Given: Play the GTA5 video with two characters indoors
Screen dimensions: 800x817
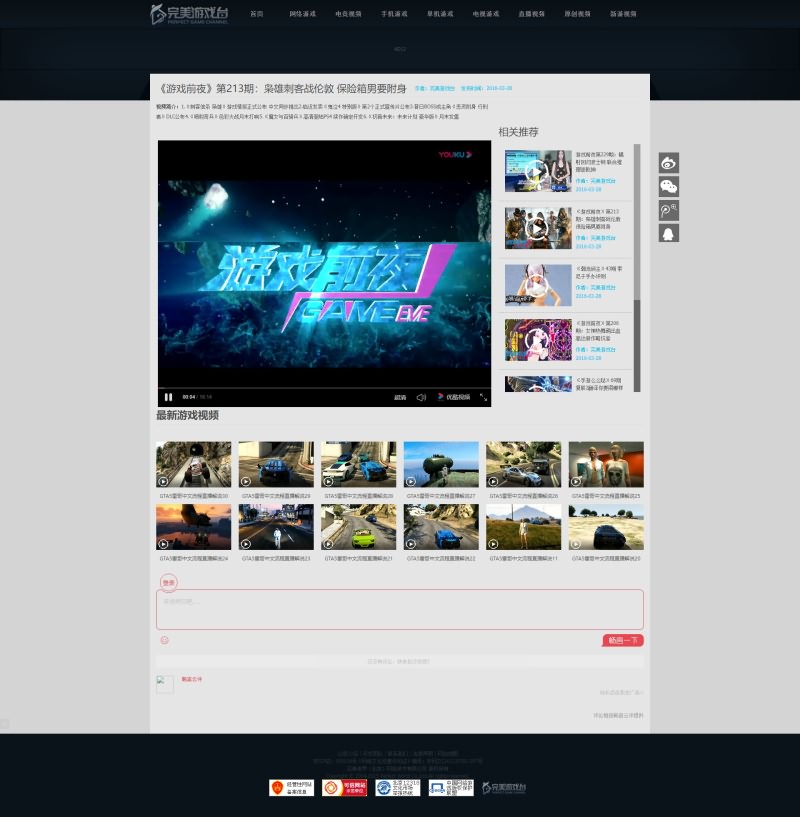Looking at the screenshot, I should (x=606, y=464).
